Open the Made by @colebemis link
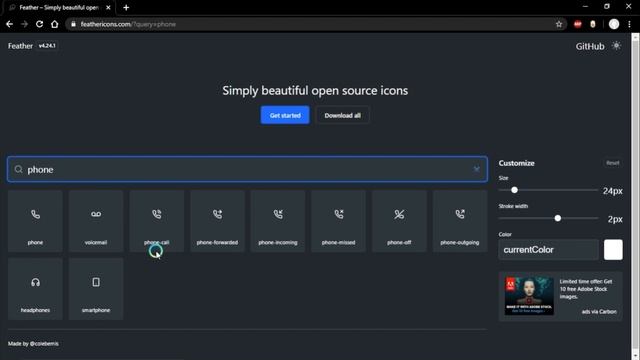Viewport: 640px width, 360px height. pos(33,344)
